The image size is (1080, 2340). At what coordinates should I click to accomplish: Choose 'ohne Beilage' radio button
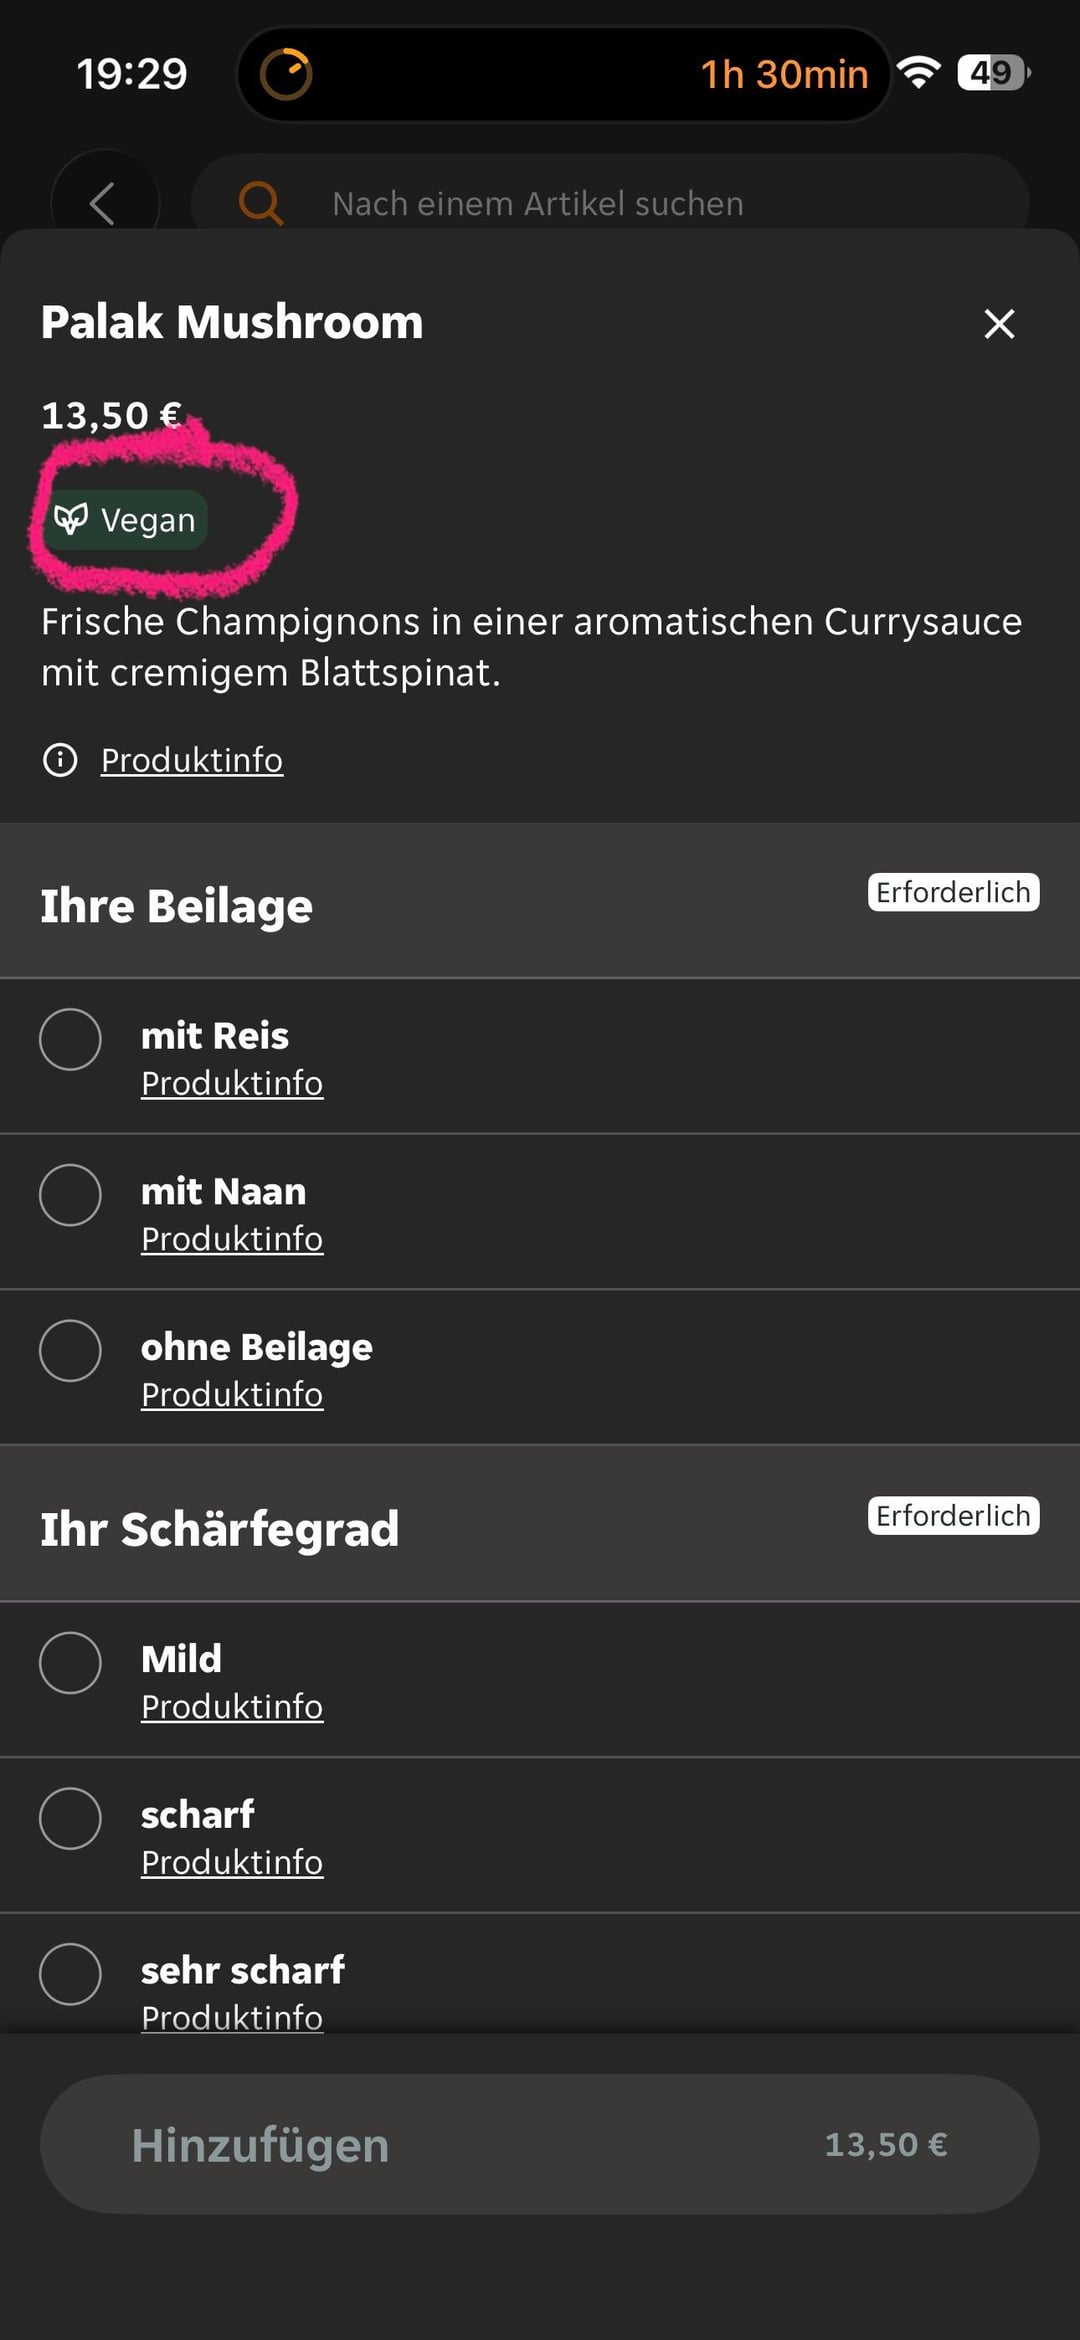(x=70, y=1351)
